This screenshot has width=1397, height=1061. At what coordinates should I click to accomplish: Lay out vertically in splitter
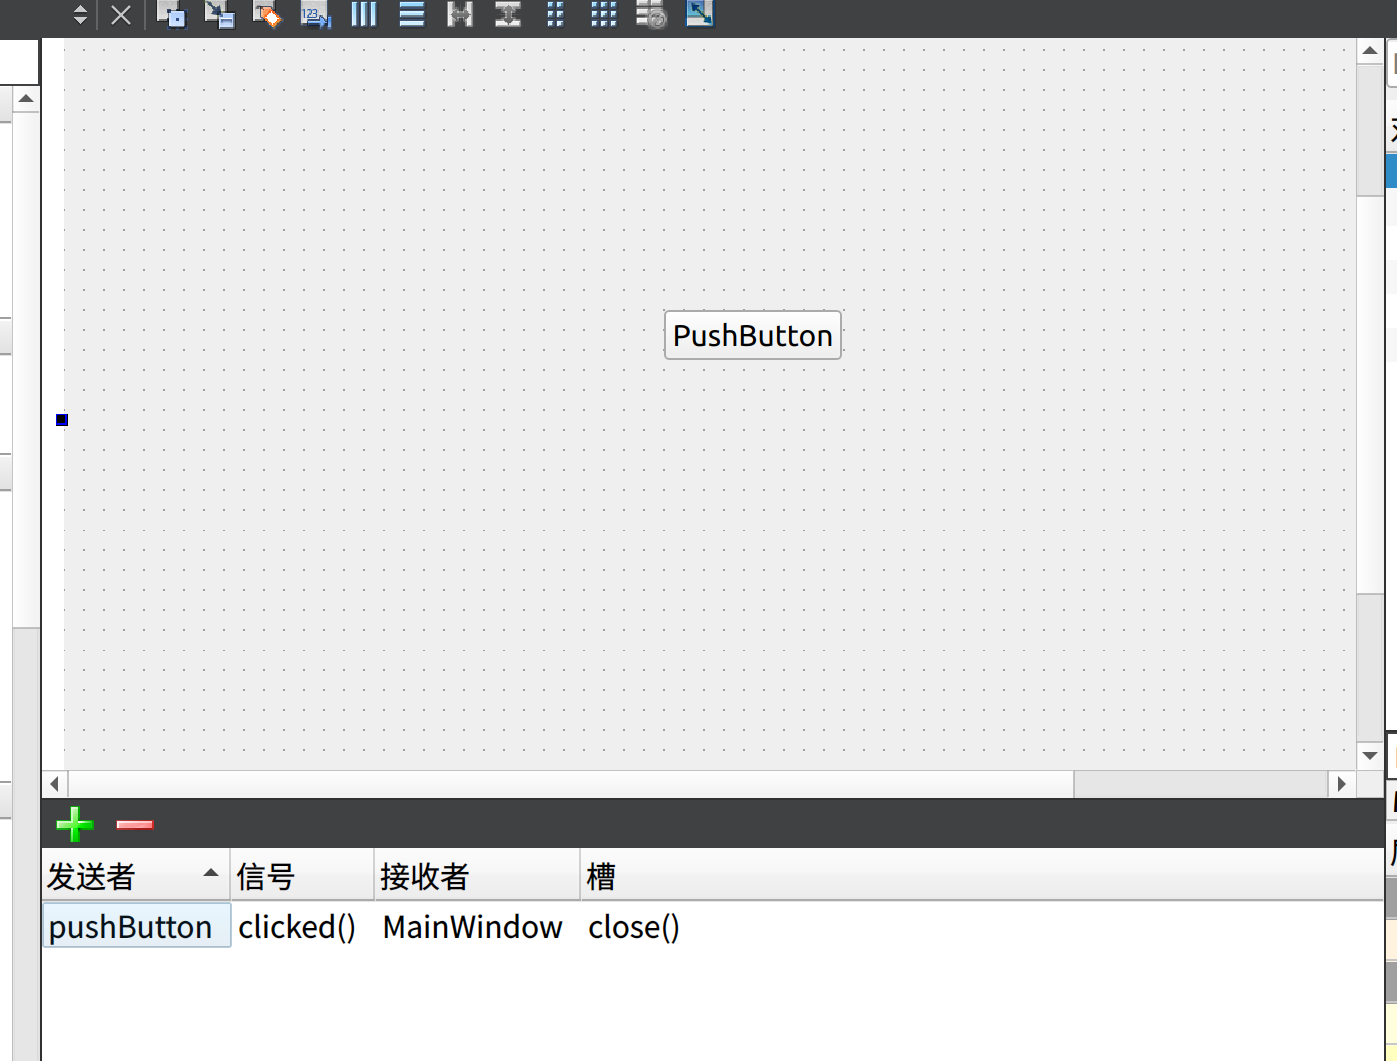pyautogui.click(x=508, y=14)
